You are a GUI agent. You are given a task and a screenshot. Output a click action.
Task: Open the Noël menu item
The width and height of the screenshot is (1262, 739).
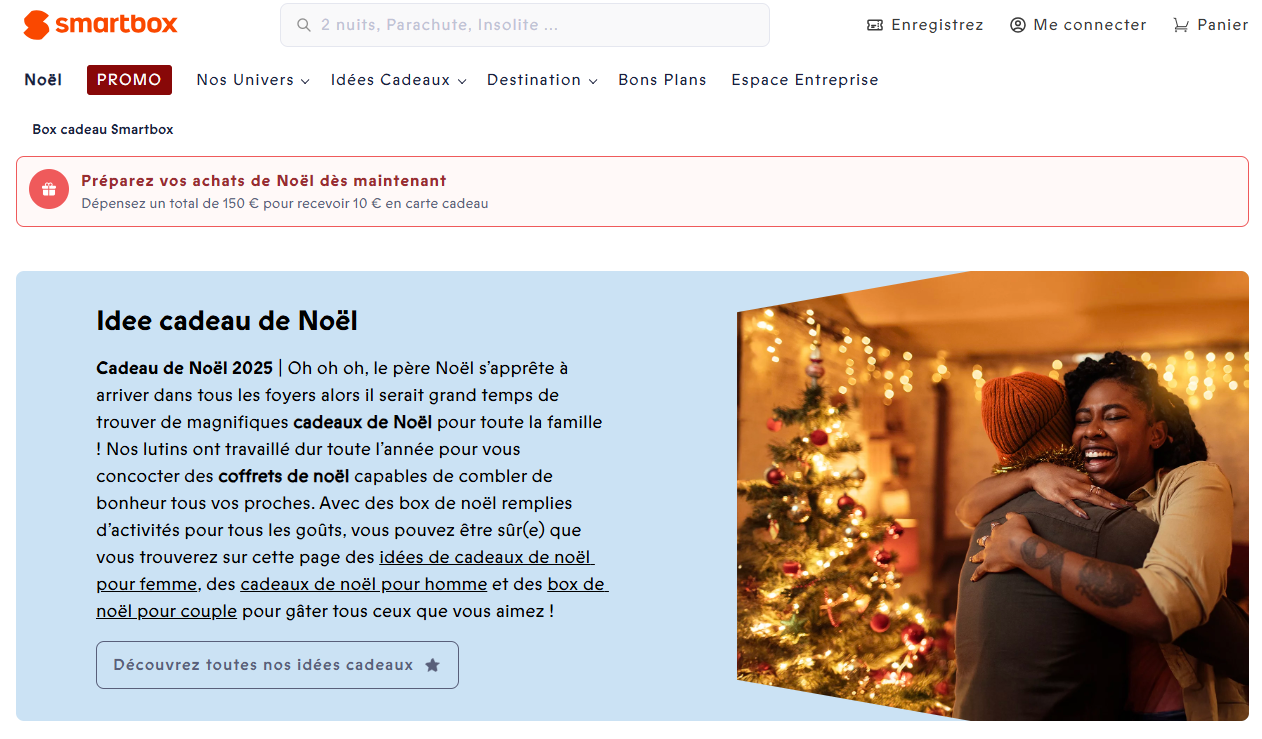point(43,80)
